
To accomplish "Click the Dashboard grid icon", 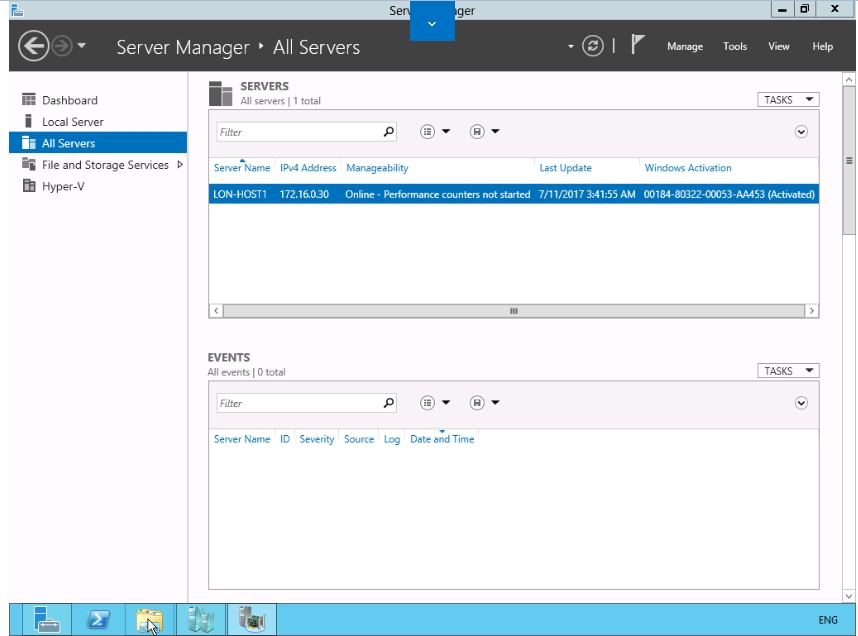I will (28, 100).
